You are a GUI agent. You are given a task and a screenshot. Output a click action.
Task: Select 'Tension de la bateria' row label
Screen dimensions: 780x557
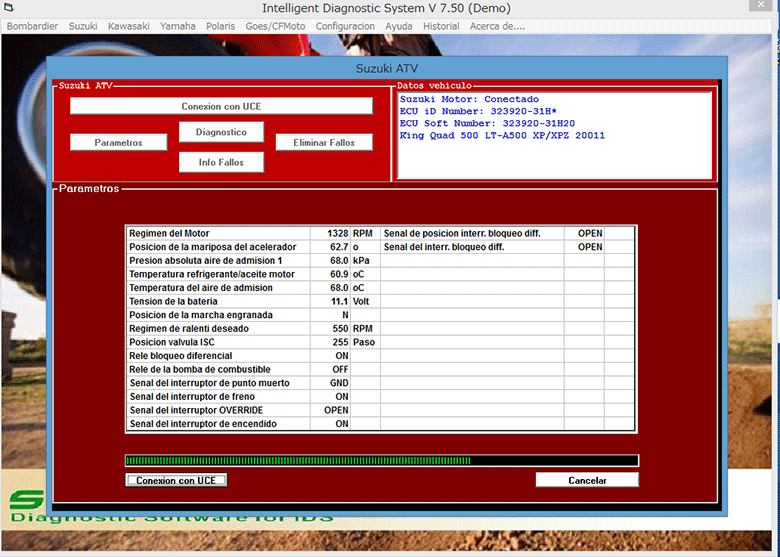173,301
